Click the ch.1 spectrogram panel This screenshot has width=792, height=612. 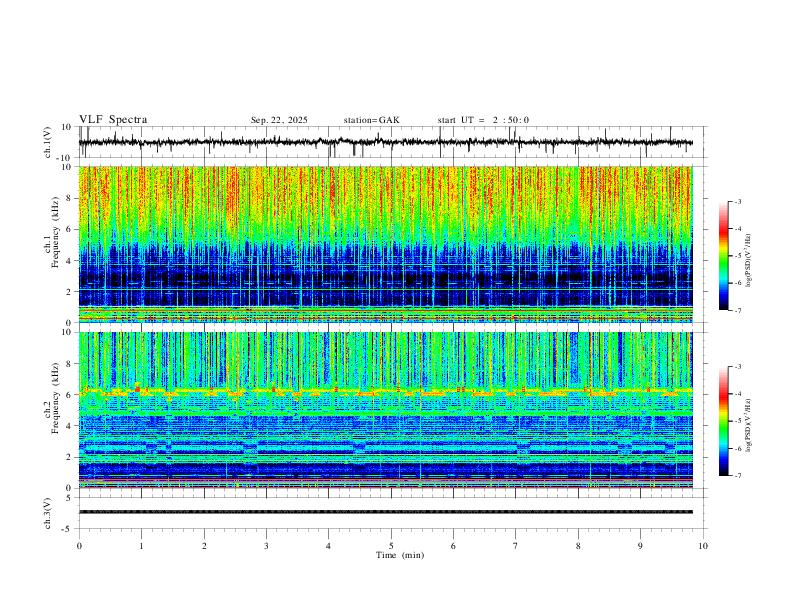pyautogui.click(x=385, y=244)
